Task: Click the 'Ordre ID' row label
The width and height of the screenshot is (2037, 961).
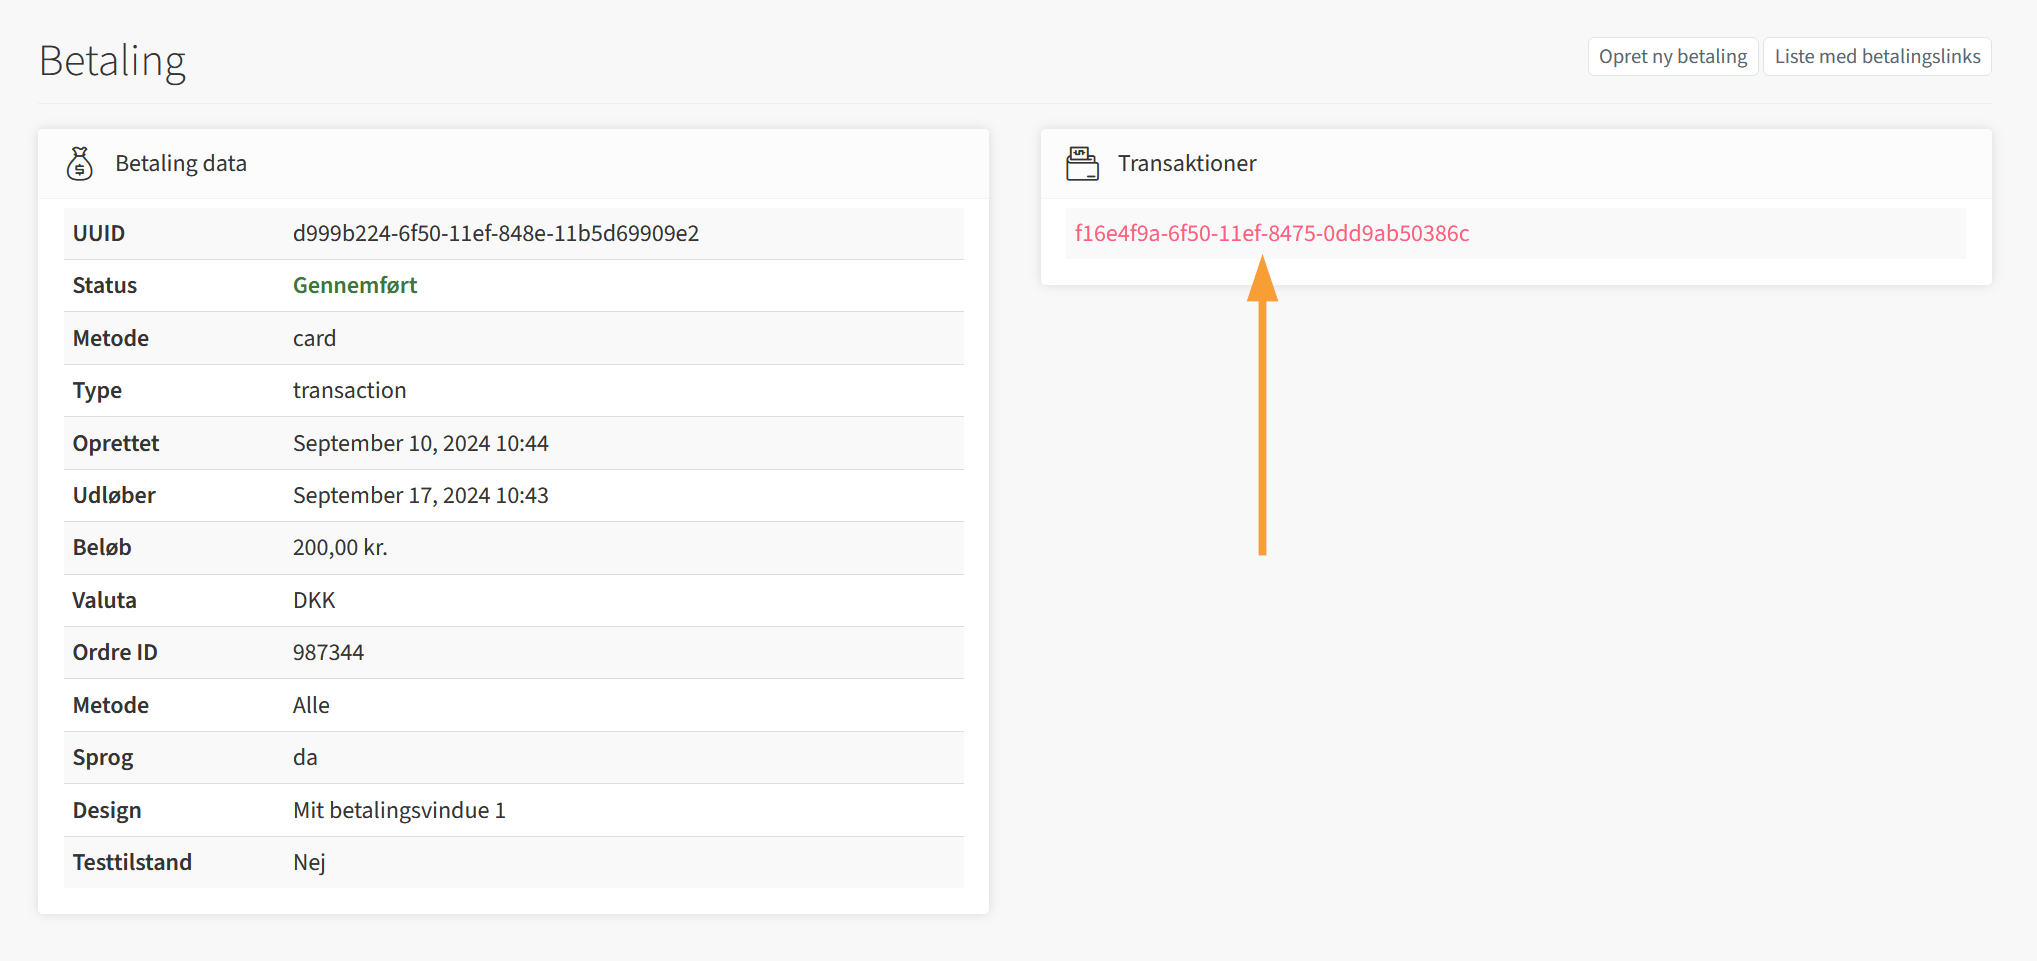Action: [115, 652]
